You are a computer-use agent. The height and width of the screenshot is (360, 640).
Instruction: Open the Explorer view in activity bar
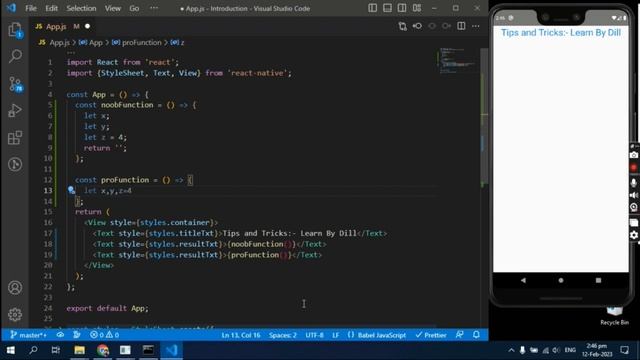click(x=15, y=30)
